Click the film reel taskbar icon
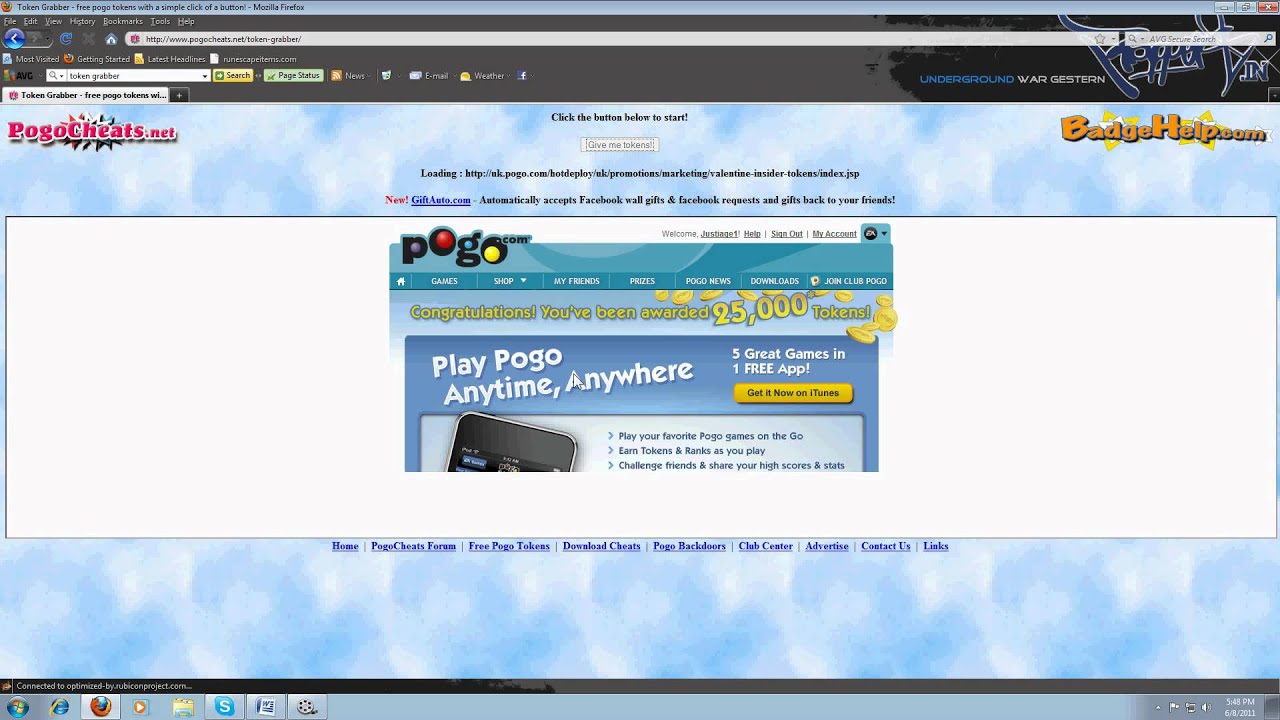The height and width of the screenshot is (720, 1280). [307, 707]
